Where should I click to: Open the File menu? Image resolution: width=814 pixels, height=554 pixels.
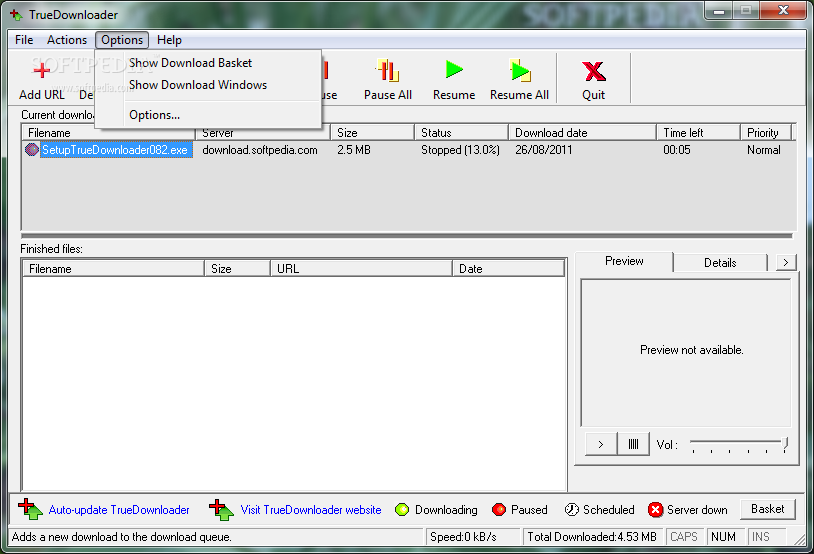pyautogui.click(x=24, y=40)
